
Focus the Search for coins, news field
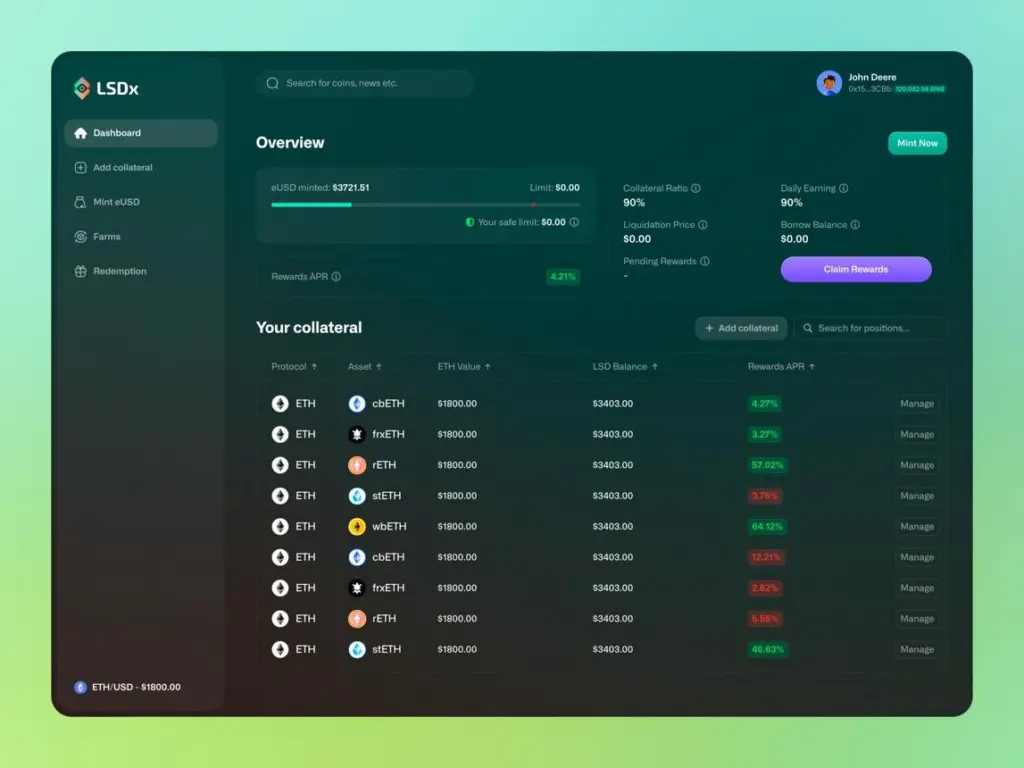(365, 83)
